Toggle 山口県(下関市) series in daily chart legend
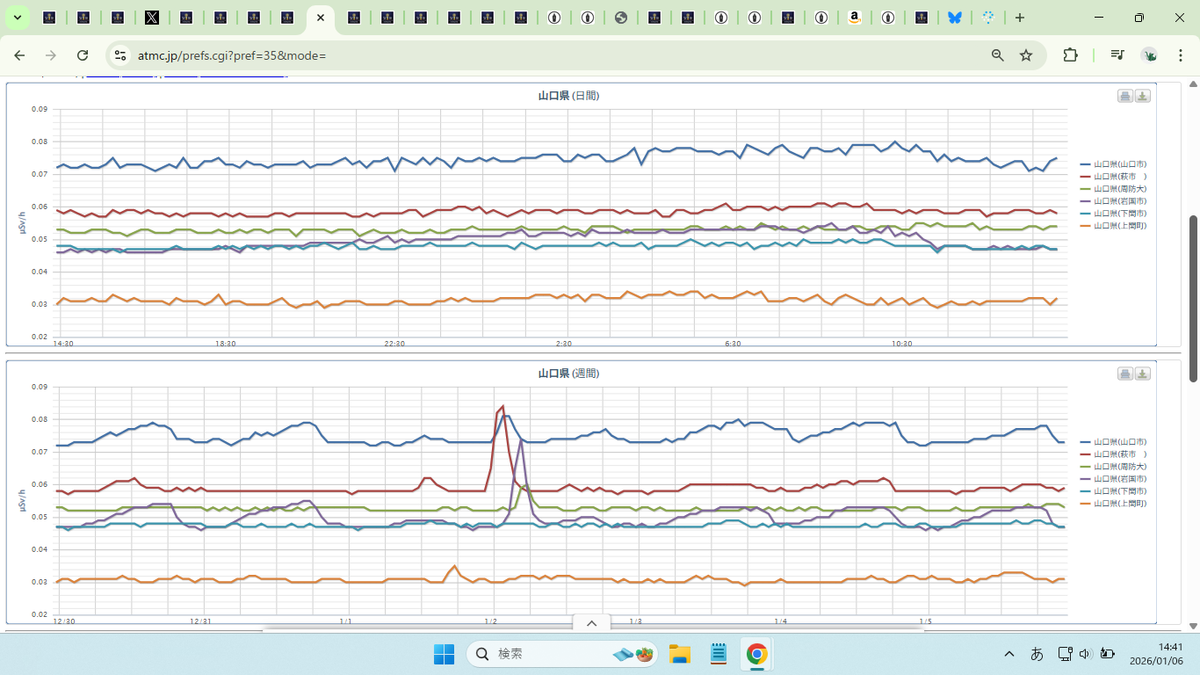This screenshot has width=1200, height=675. point(1113,213)
